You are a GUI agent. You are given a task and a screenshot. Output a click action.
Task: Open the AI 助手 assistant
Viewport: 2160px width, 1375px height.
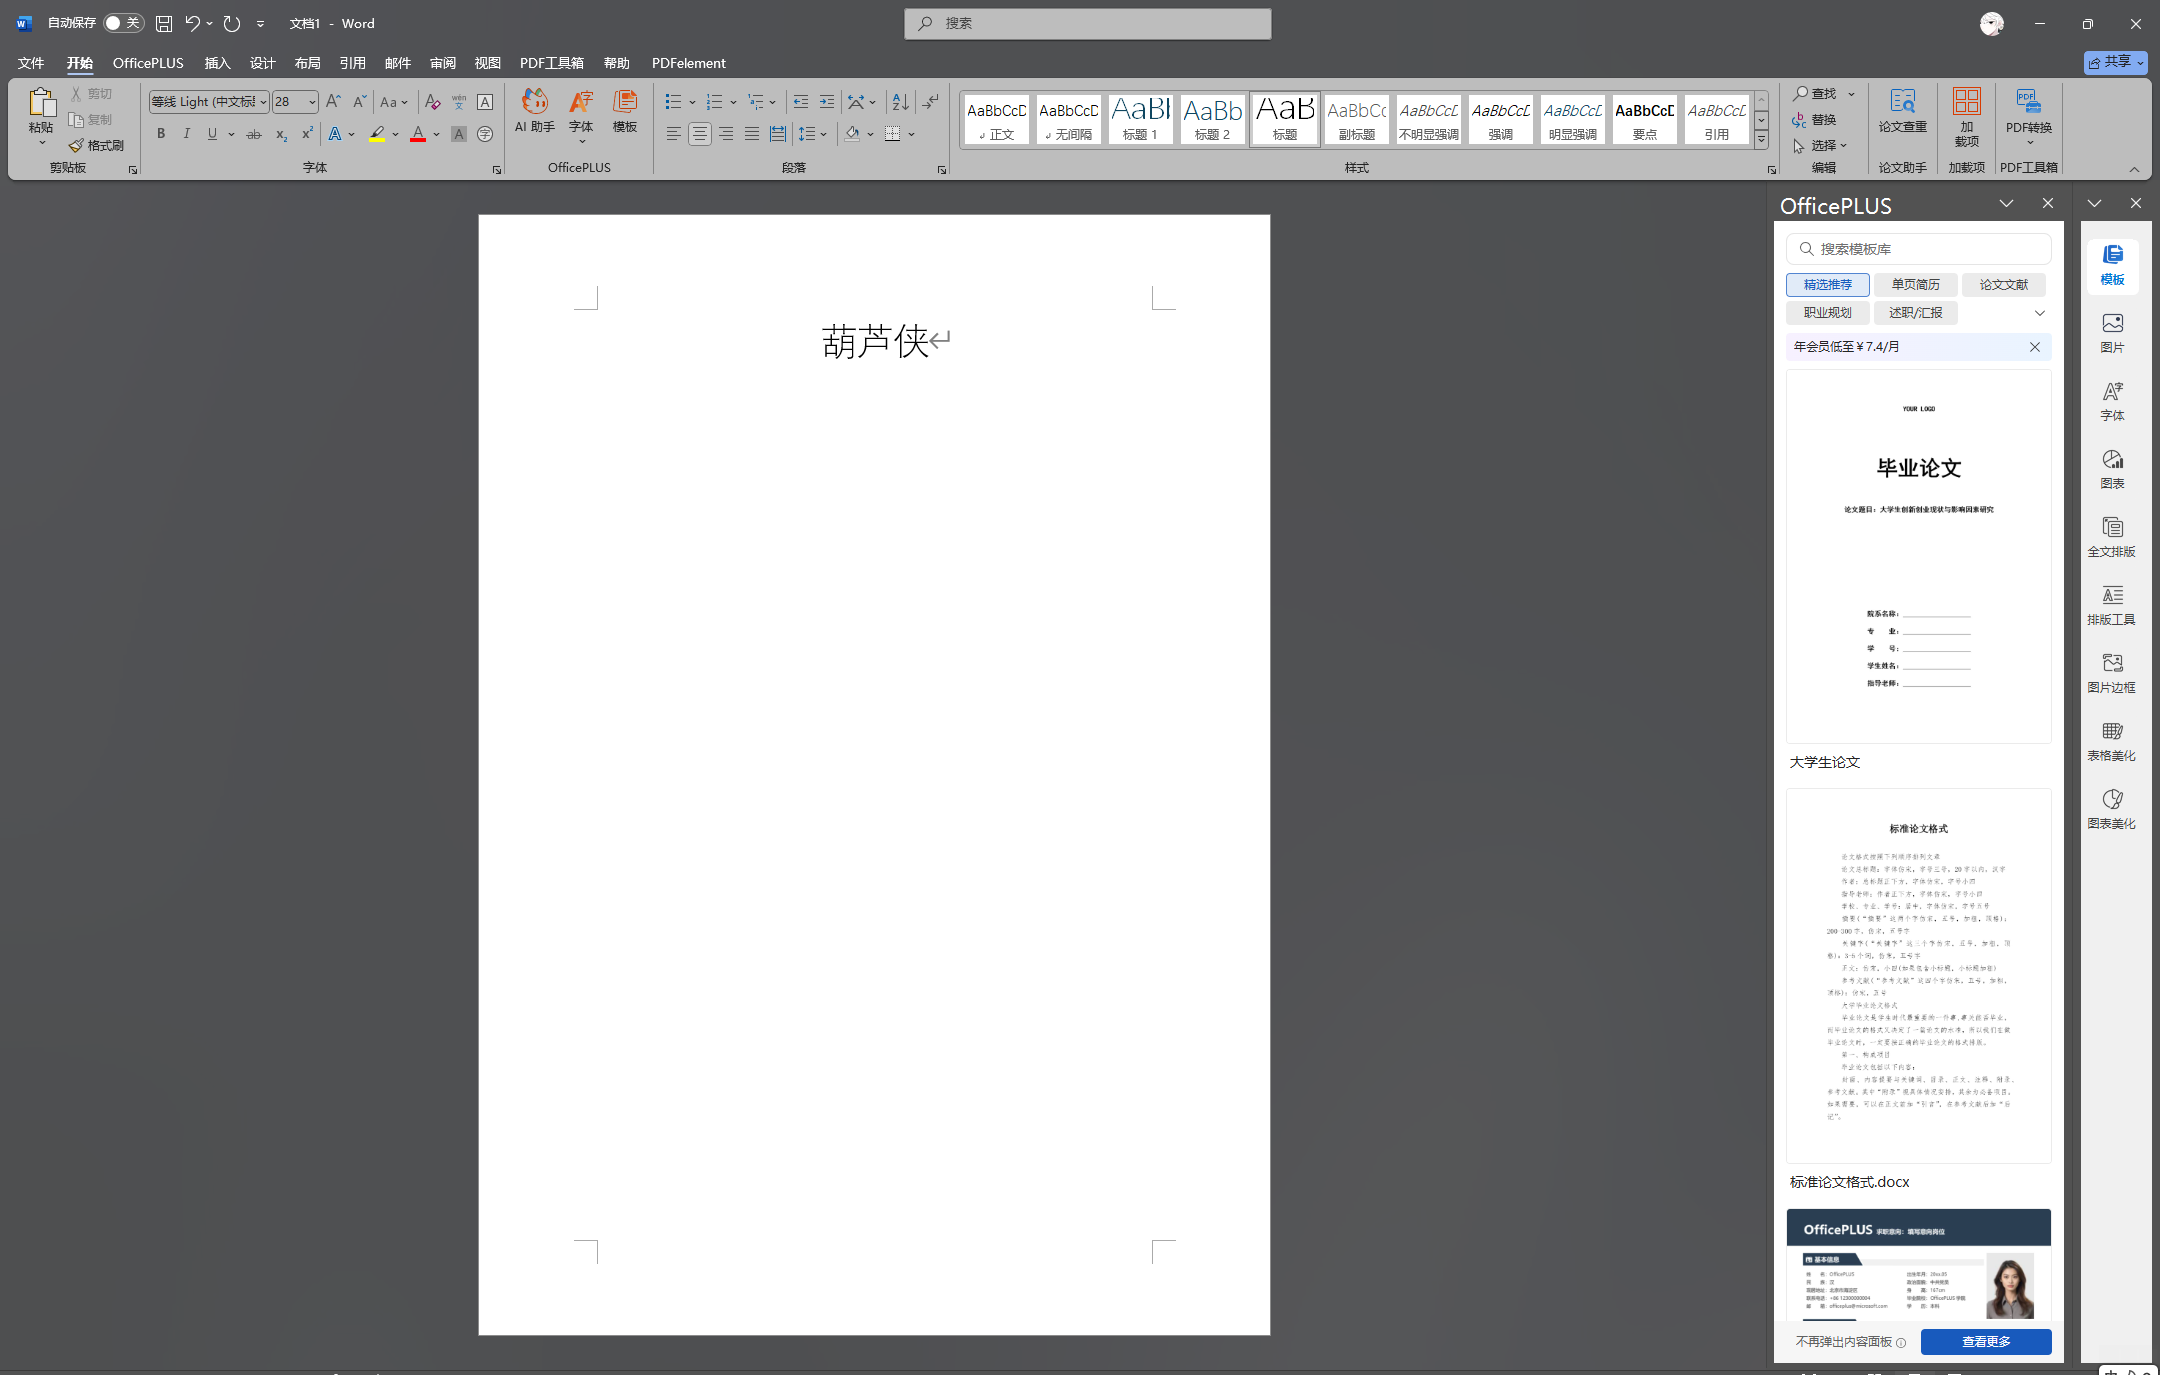click(534, 111)
